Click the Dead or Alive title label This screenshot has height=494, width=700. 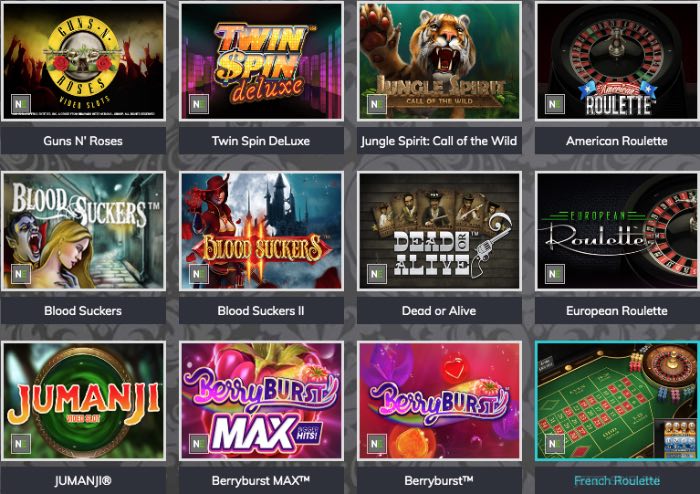(x=439, y=311)
